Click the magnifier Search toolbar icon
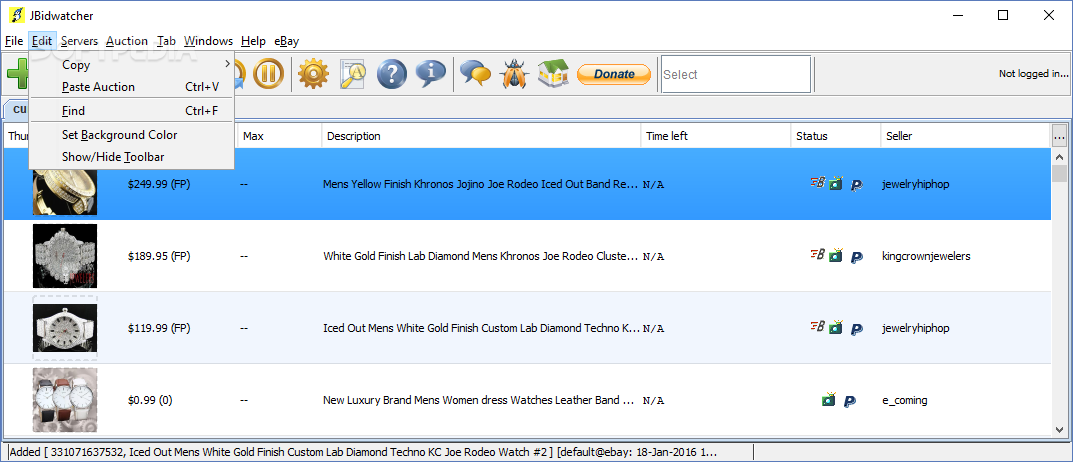Screen dimensions: 1073x462 (x=354, y=73)
